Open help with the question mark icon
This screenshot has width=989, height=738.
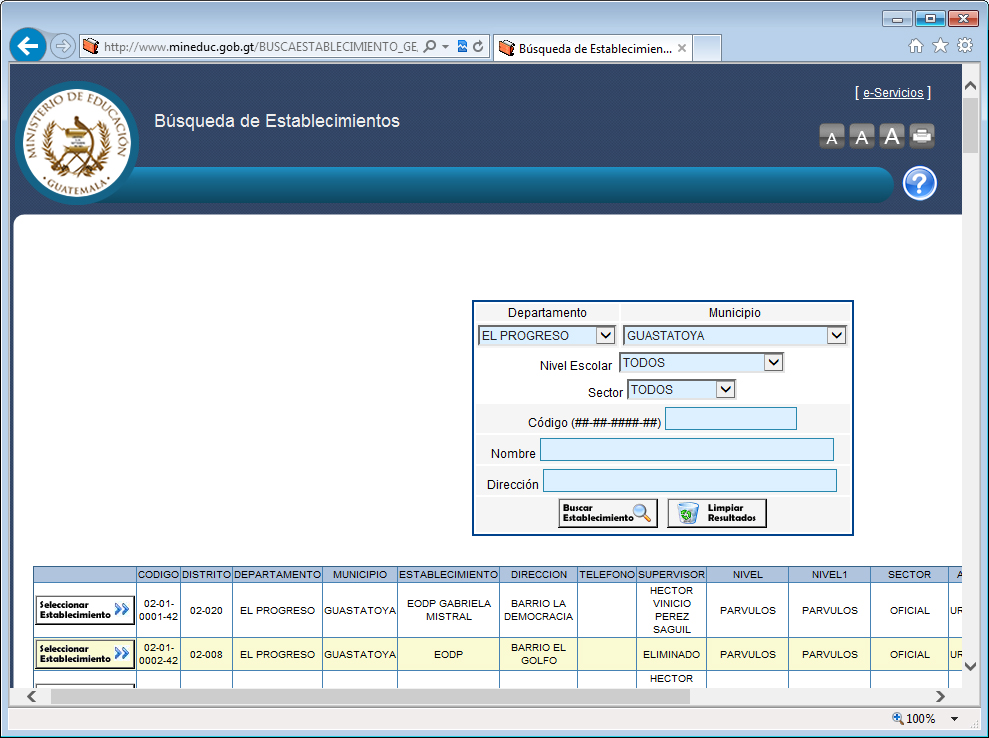tap(919, 184)
